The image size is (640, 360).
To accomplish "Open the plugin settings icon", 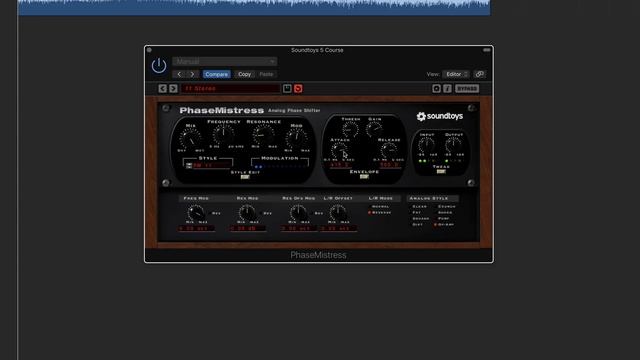I will (x=436, y=89).
